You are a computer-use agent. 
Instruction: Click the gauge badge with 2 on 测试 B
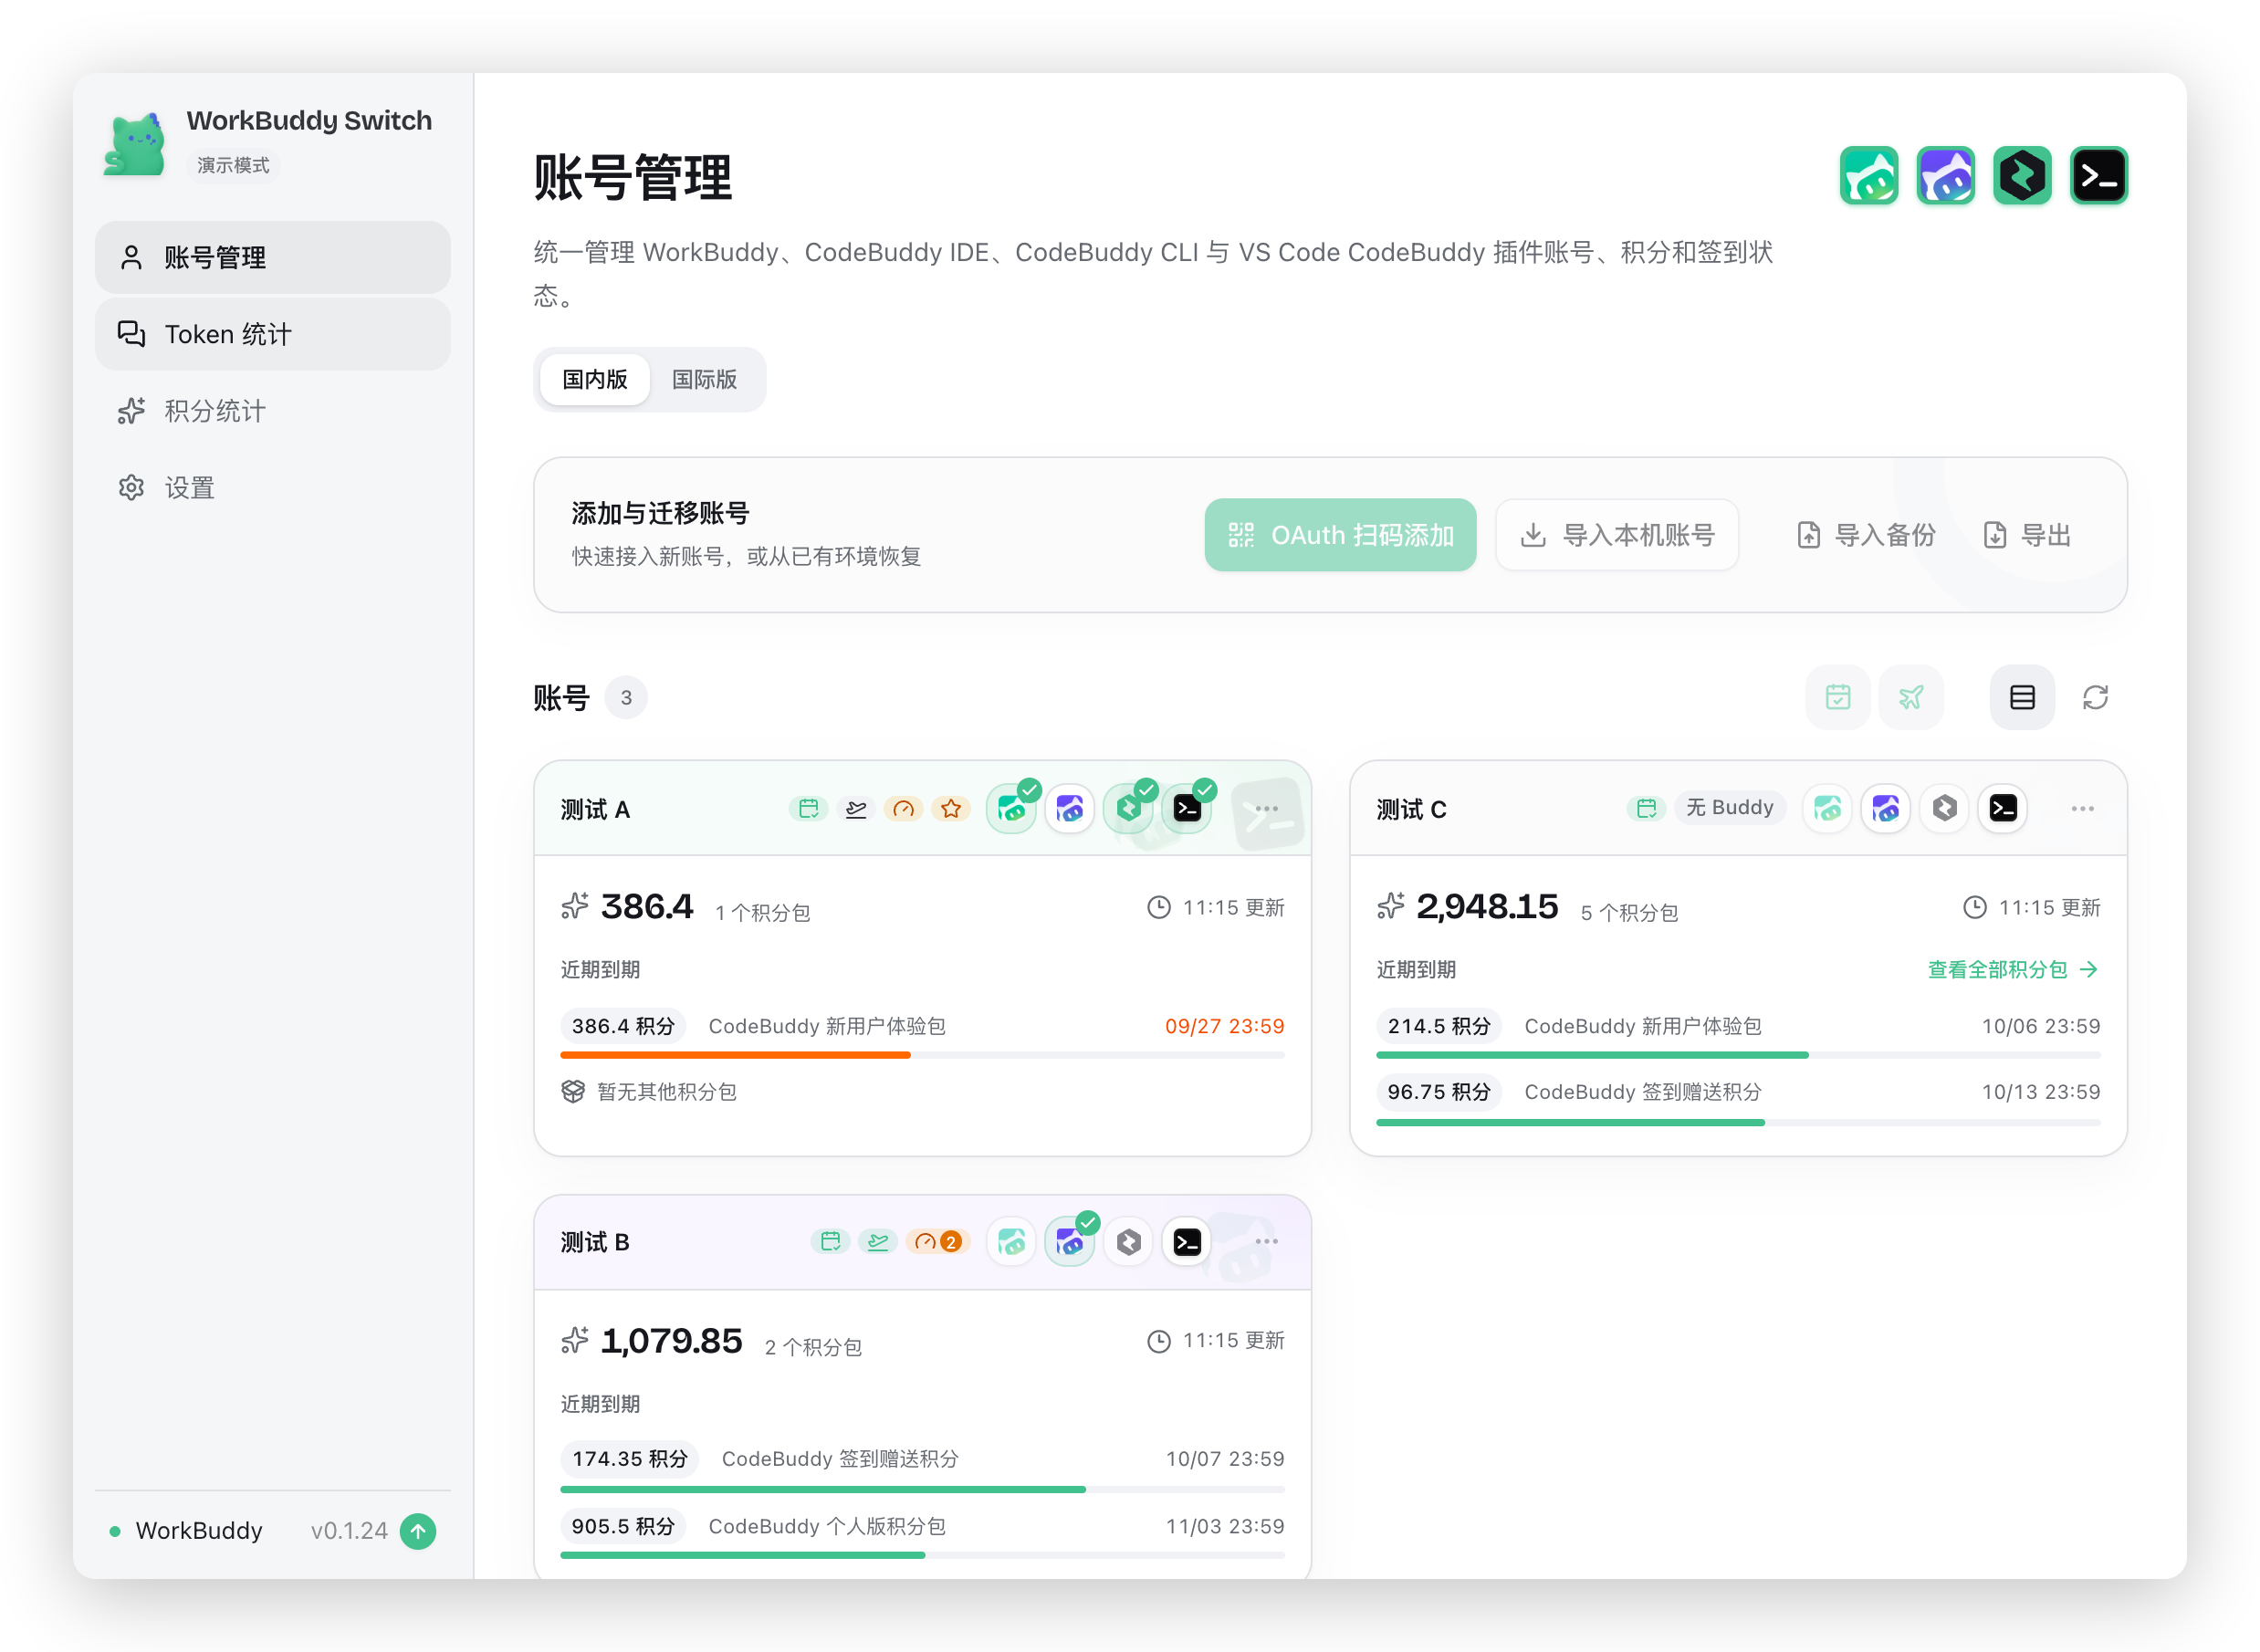tap(937, 1242)
